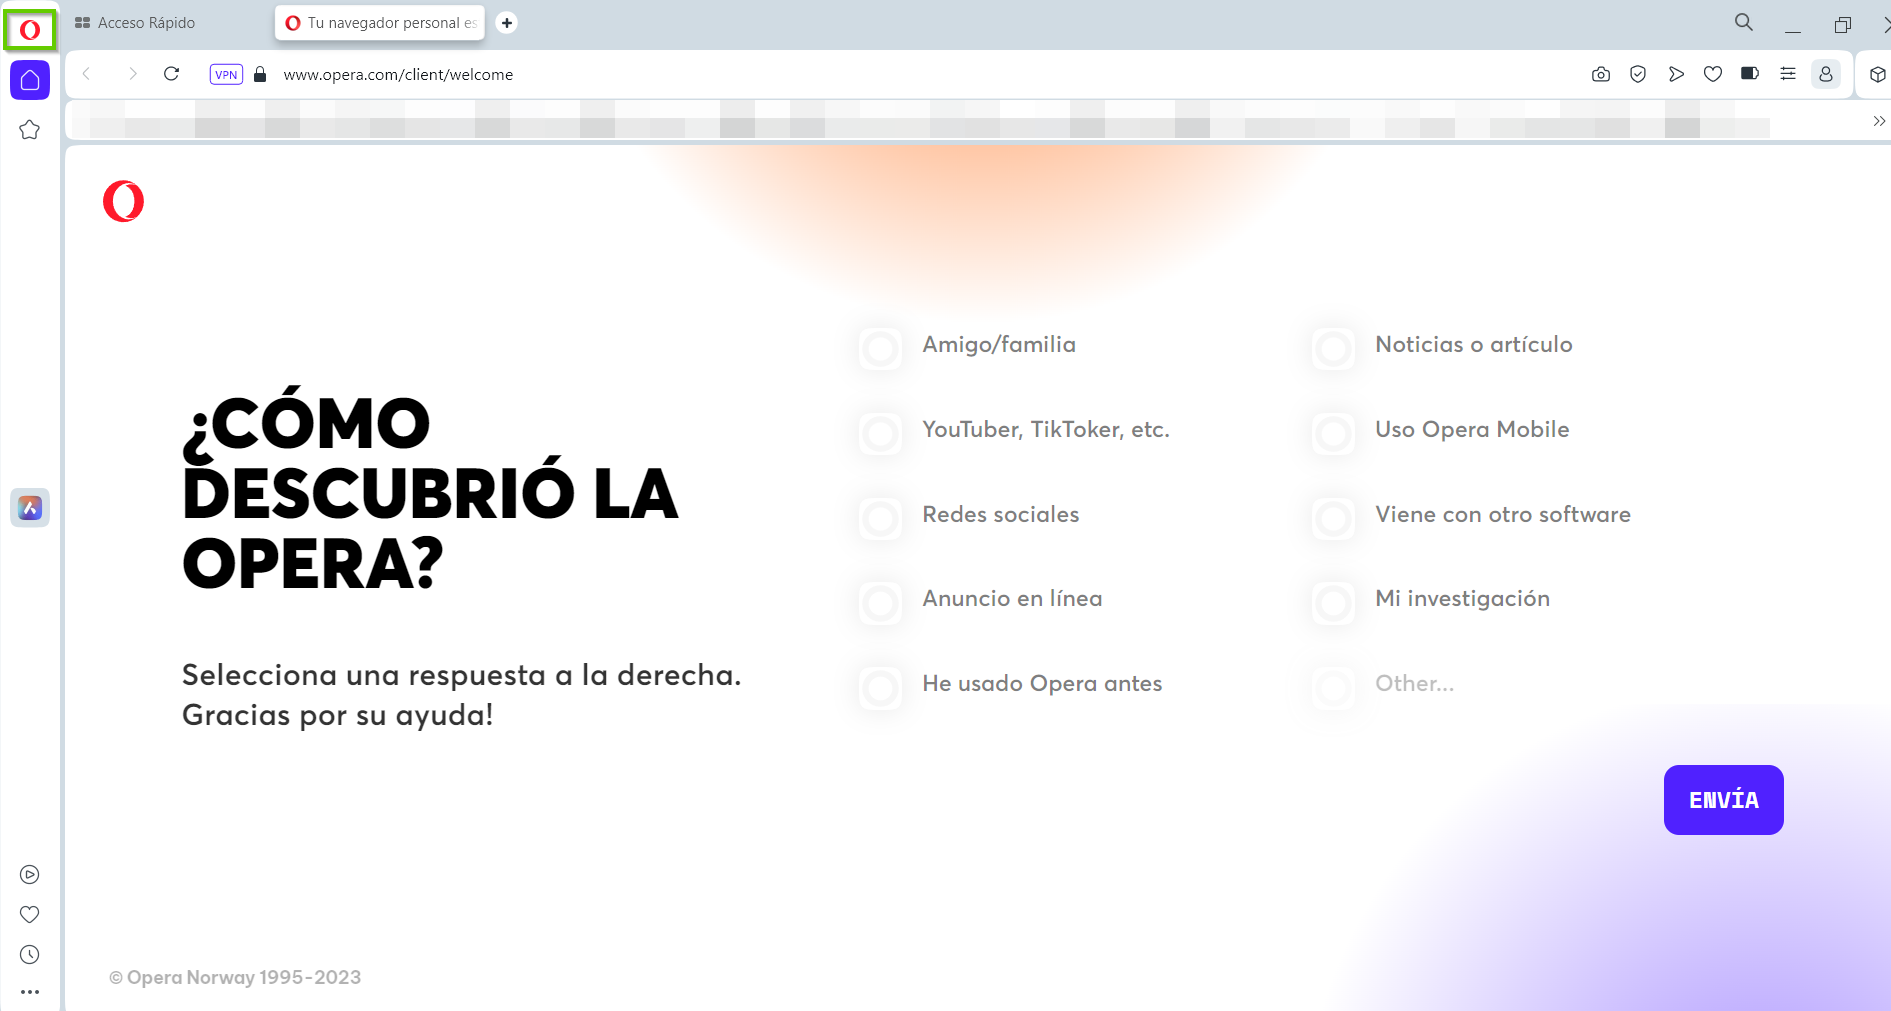This screenshot has width=1891, height=1011.
Task: Take a snapshot with camera icon
Action: pyautogui.click(x=1601, y=74)
